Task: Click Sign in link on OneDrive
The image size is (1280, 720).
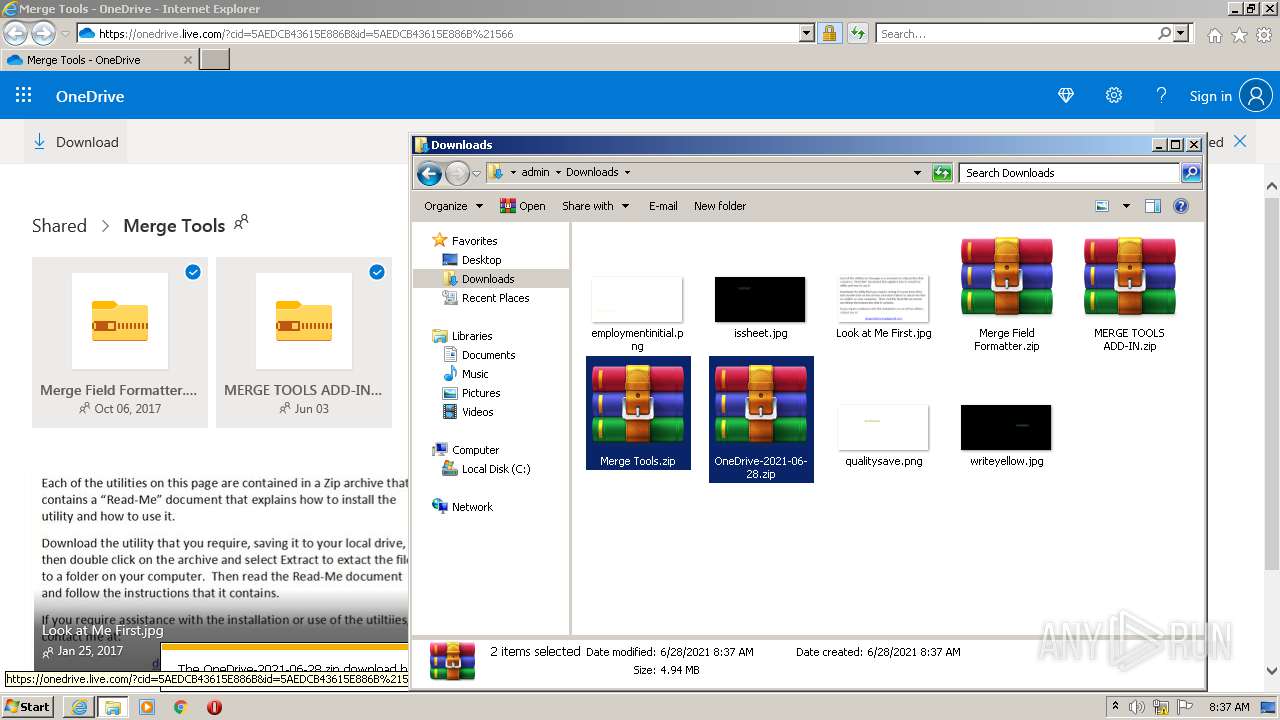Action: (1210, 96)
